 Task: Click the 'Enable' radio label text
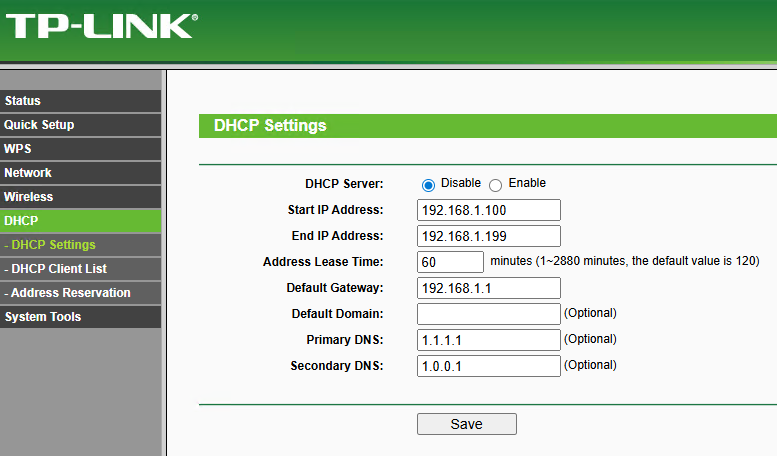coord(527,183)
